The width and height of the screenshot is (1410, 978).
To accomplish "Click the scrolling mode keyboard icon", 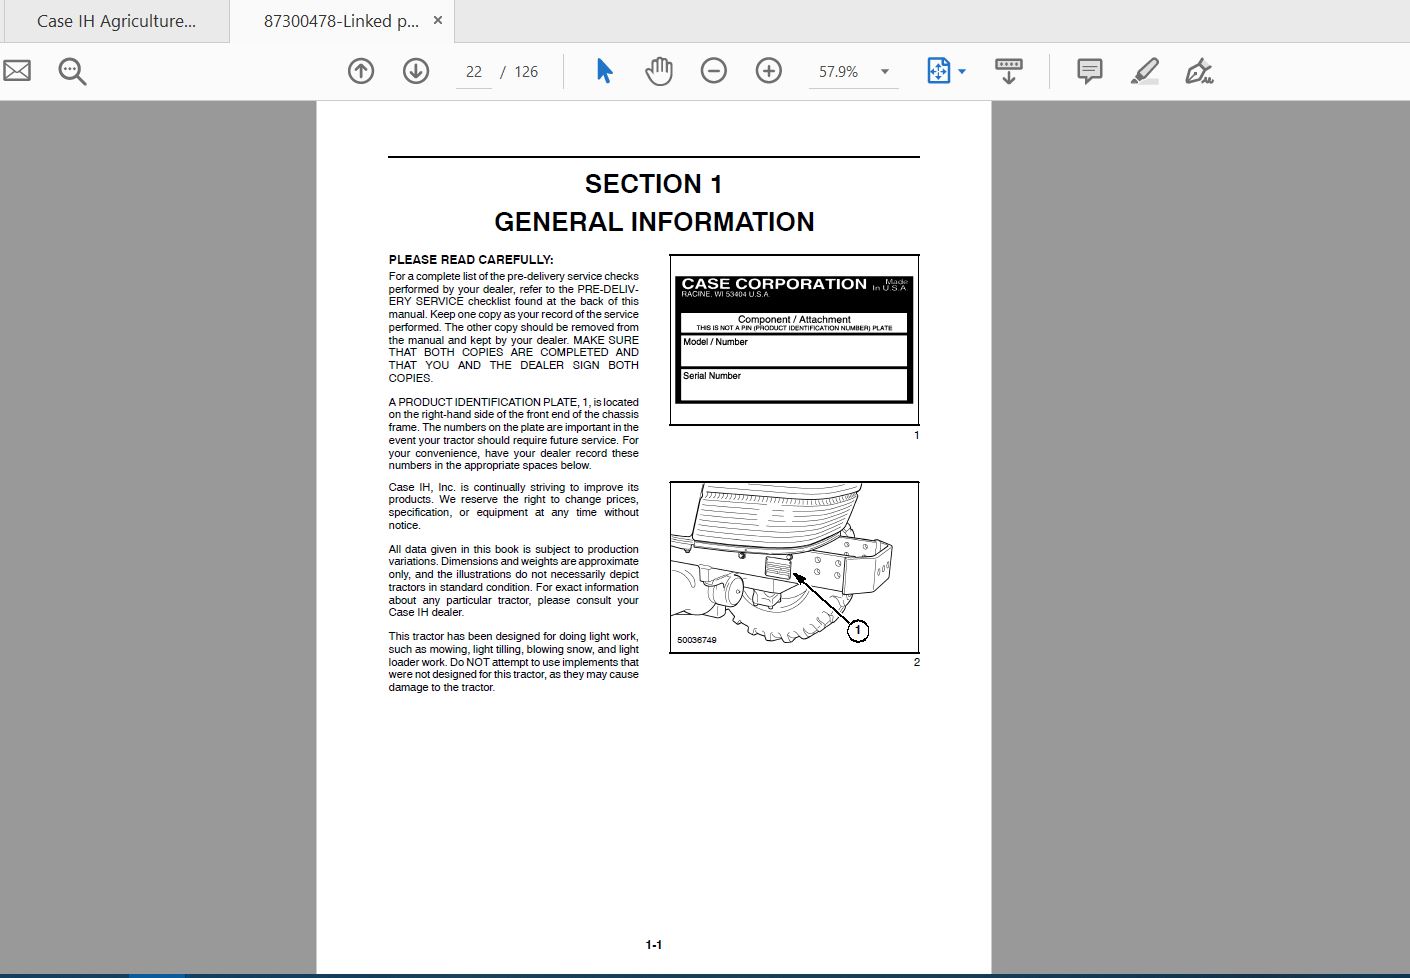I will click(x=1008, y=71).
